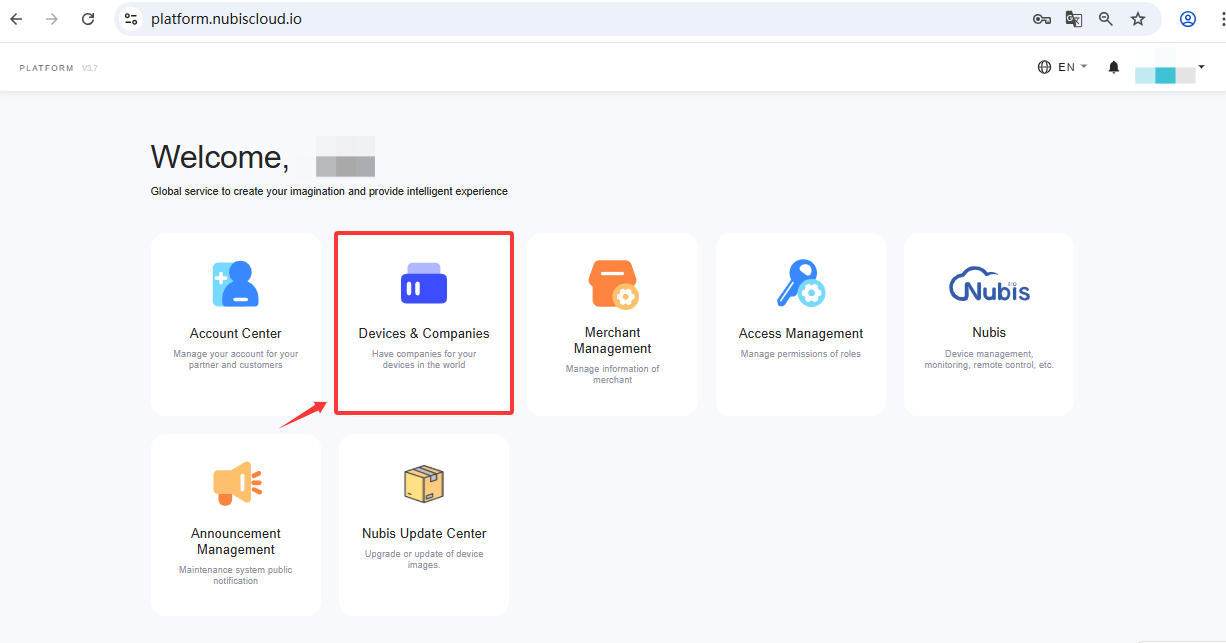Click the V3.7 version label
The height and width of the screenshot is (643, 1226).
click(x=90, y=68)
